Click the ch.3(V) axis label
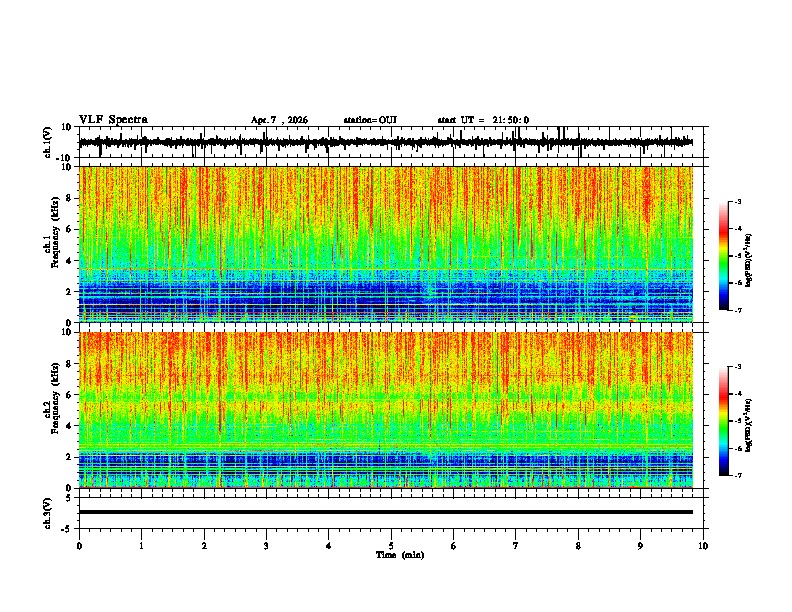Screen dimensions: 792x612 (47, 513)
